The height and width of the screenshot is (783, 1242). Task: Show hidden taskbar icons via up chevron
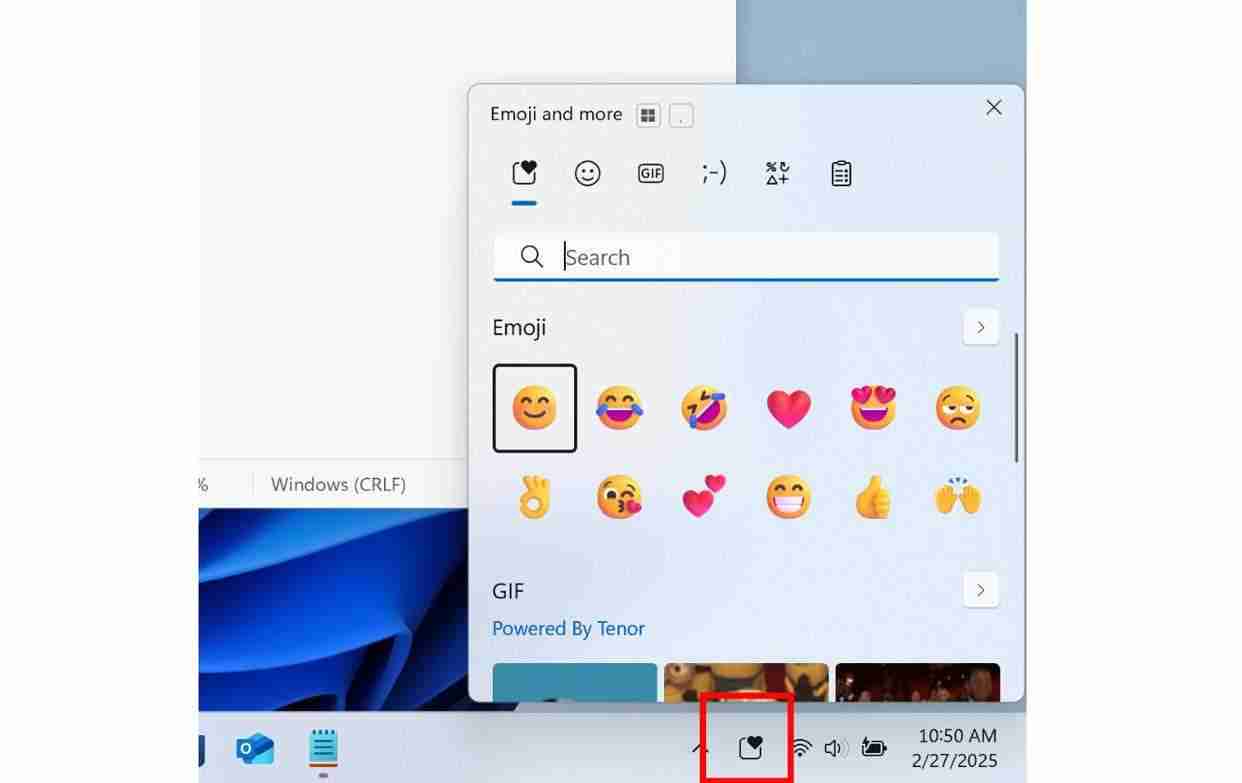(698, 746)
